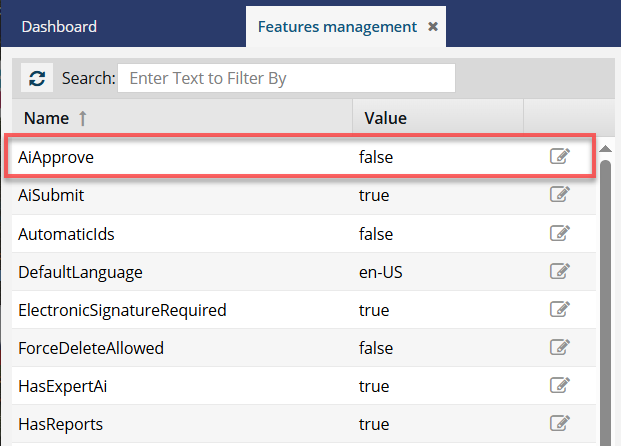
Task: Select the AiApprove row
Action: [180, 157]
